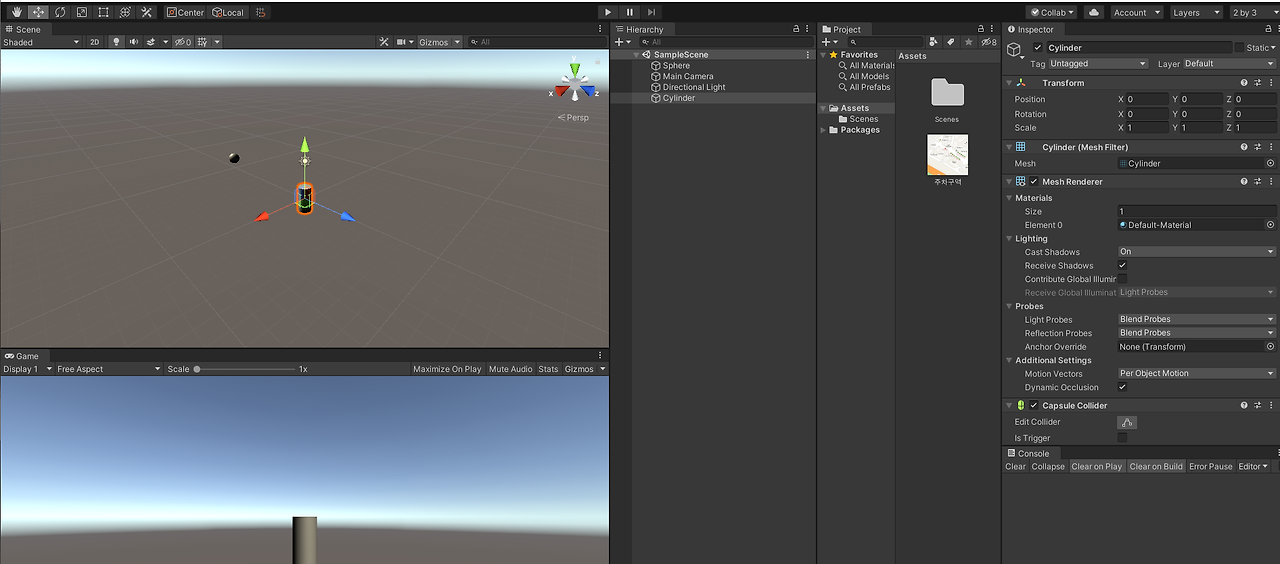Enable the Is Trigger checkbox

tap(1122, 438)
